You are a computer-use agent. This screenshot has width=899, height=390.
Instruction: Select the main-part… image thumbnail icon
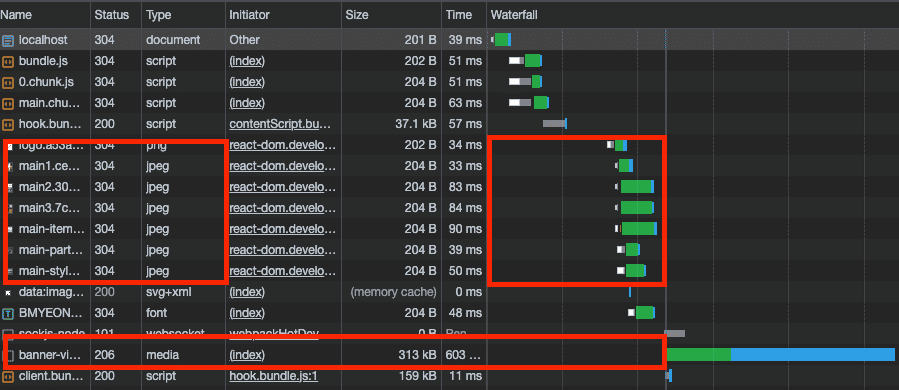[x=10, y=251]
